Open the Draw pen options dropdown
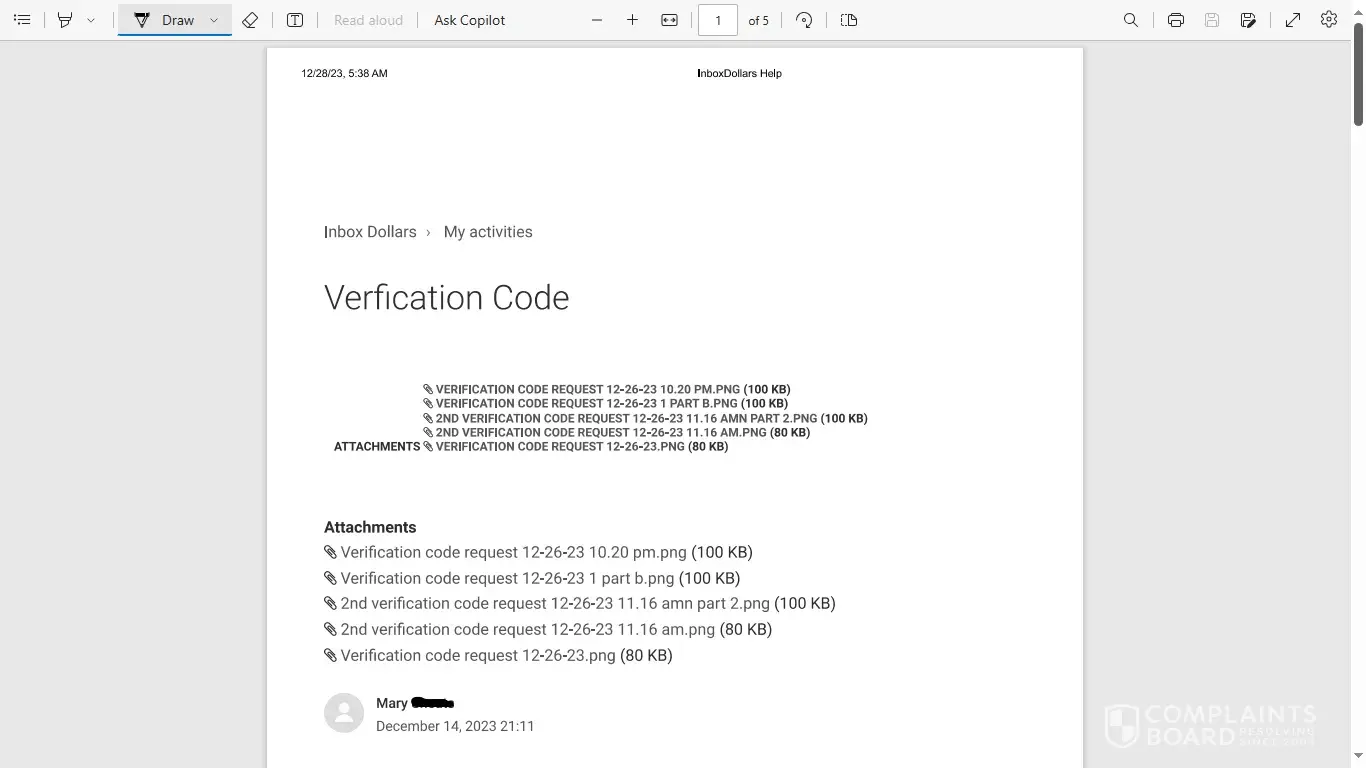The width and height of the screenshot is (1366, 768). point(214,20)
